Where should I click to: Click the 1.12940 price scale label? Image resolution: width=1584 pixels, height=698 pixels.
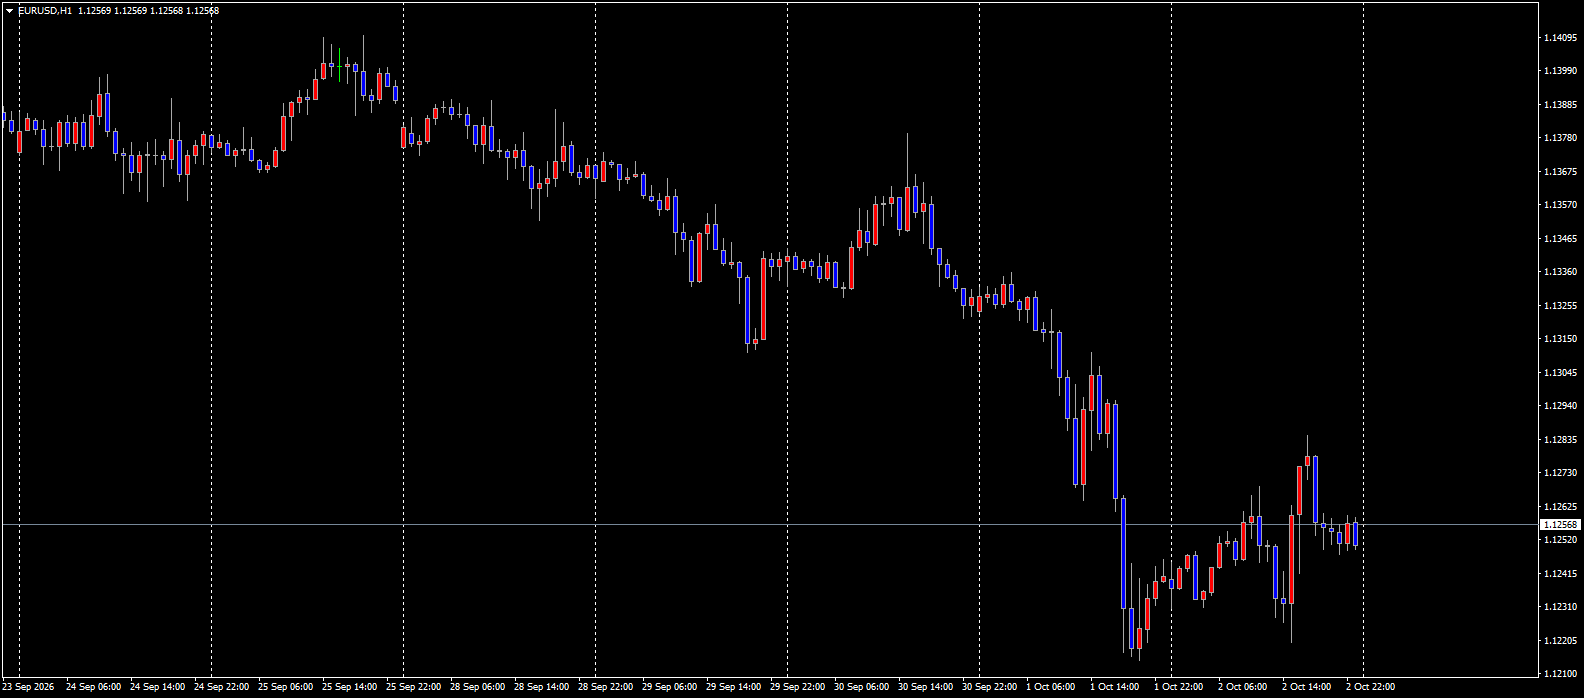point(1560,406)
